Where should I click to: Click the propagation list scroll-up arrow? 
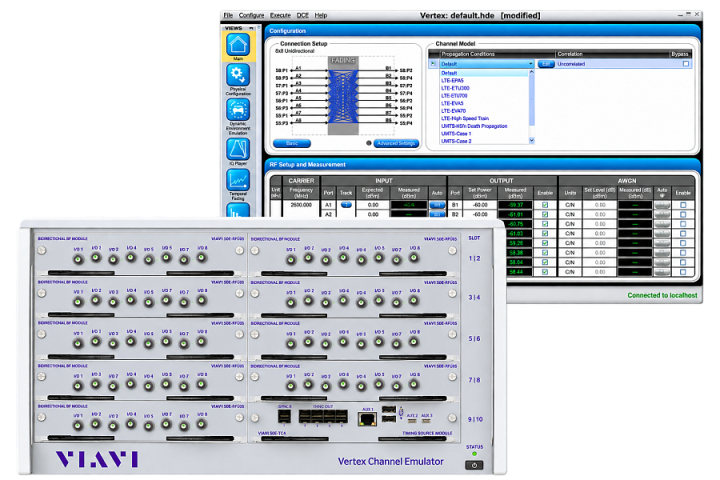coord(532,72)
